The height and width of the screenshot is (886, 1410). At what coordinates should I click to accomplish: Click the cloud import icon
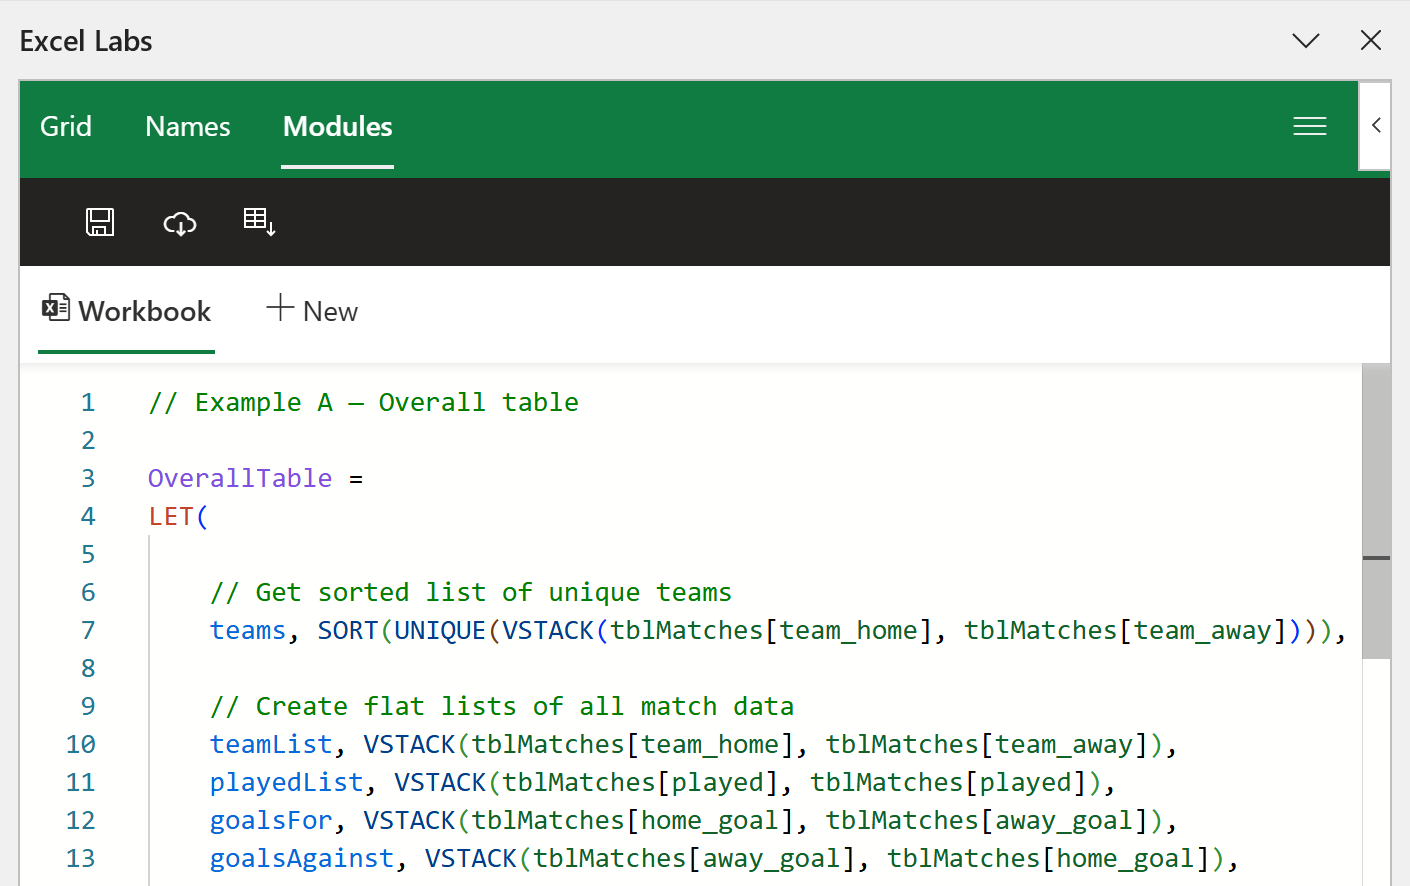click(180, 223)
